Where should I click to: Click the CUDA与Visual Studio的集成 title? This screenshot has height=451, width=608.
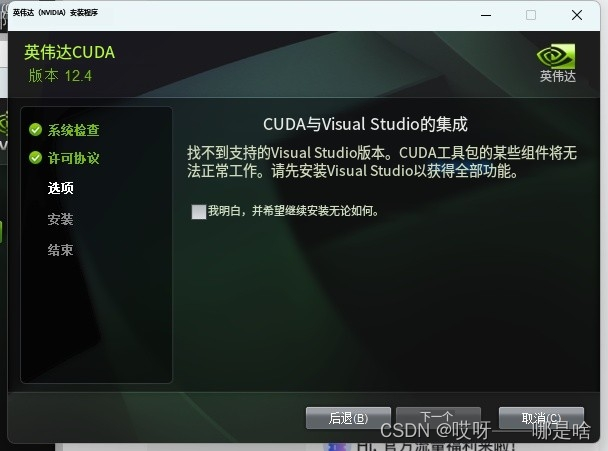365,124
